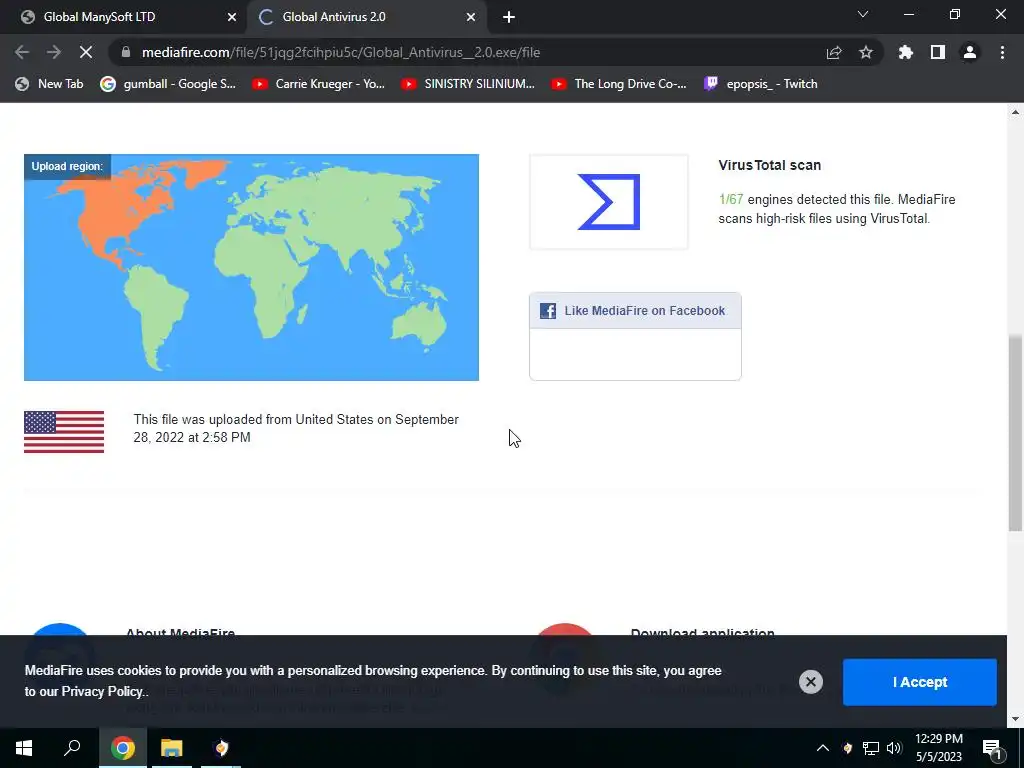This screenshot has width=1024, height=768.
Task: Click the Facebook logo icon
Action: (x=548, y=311)
